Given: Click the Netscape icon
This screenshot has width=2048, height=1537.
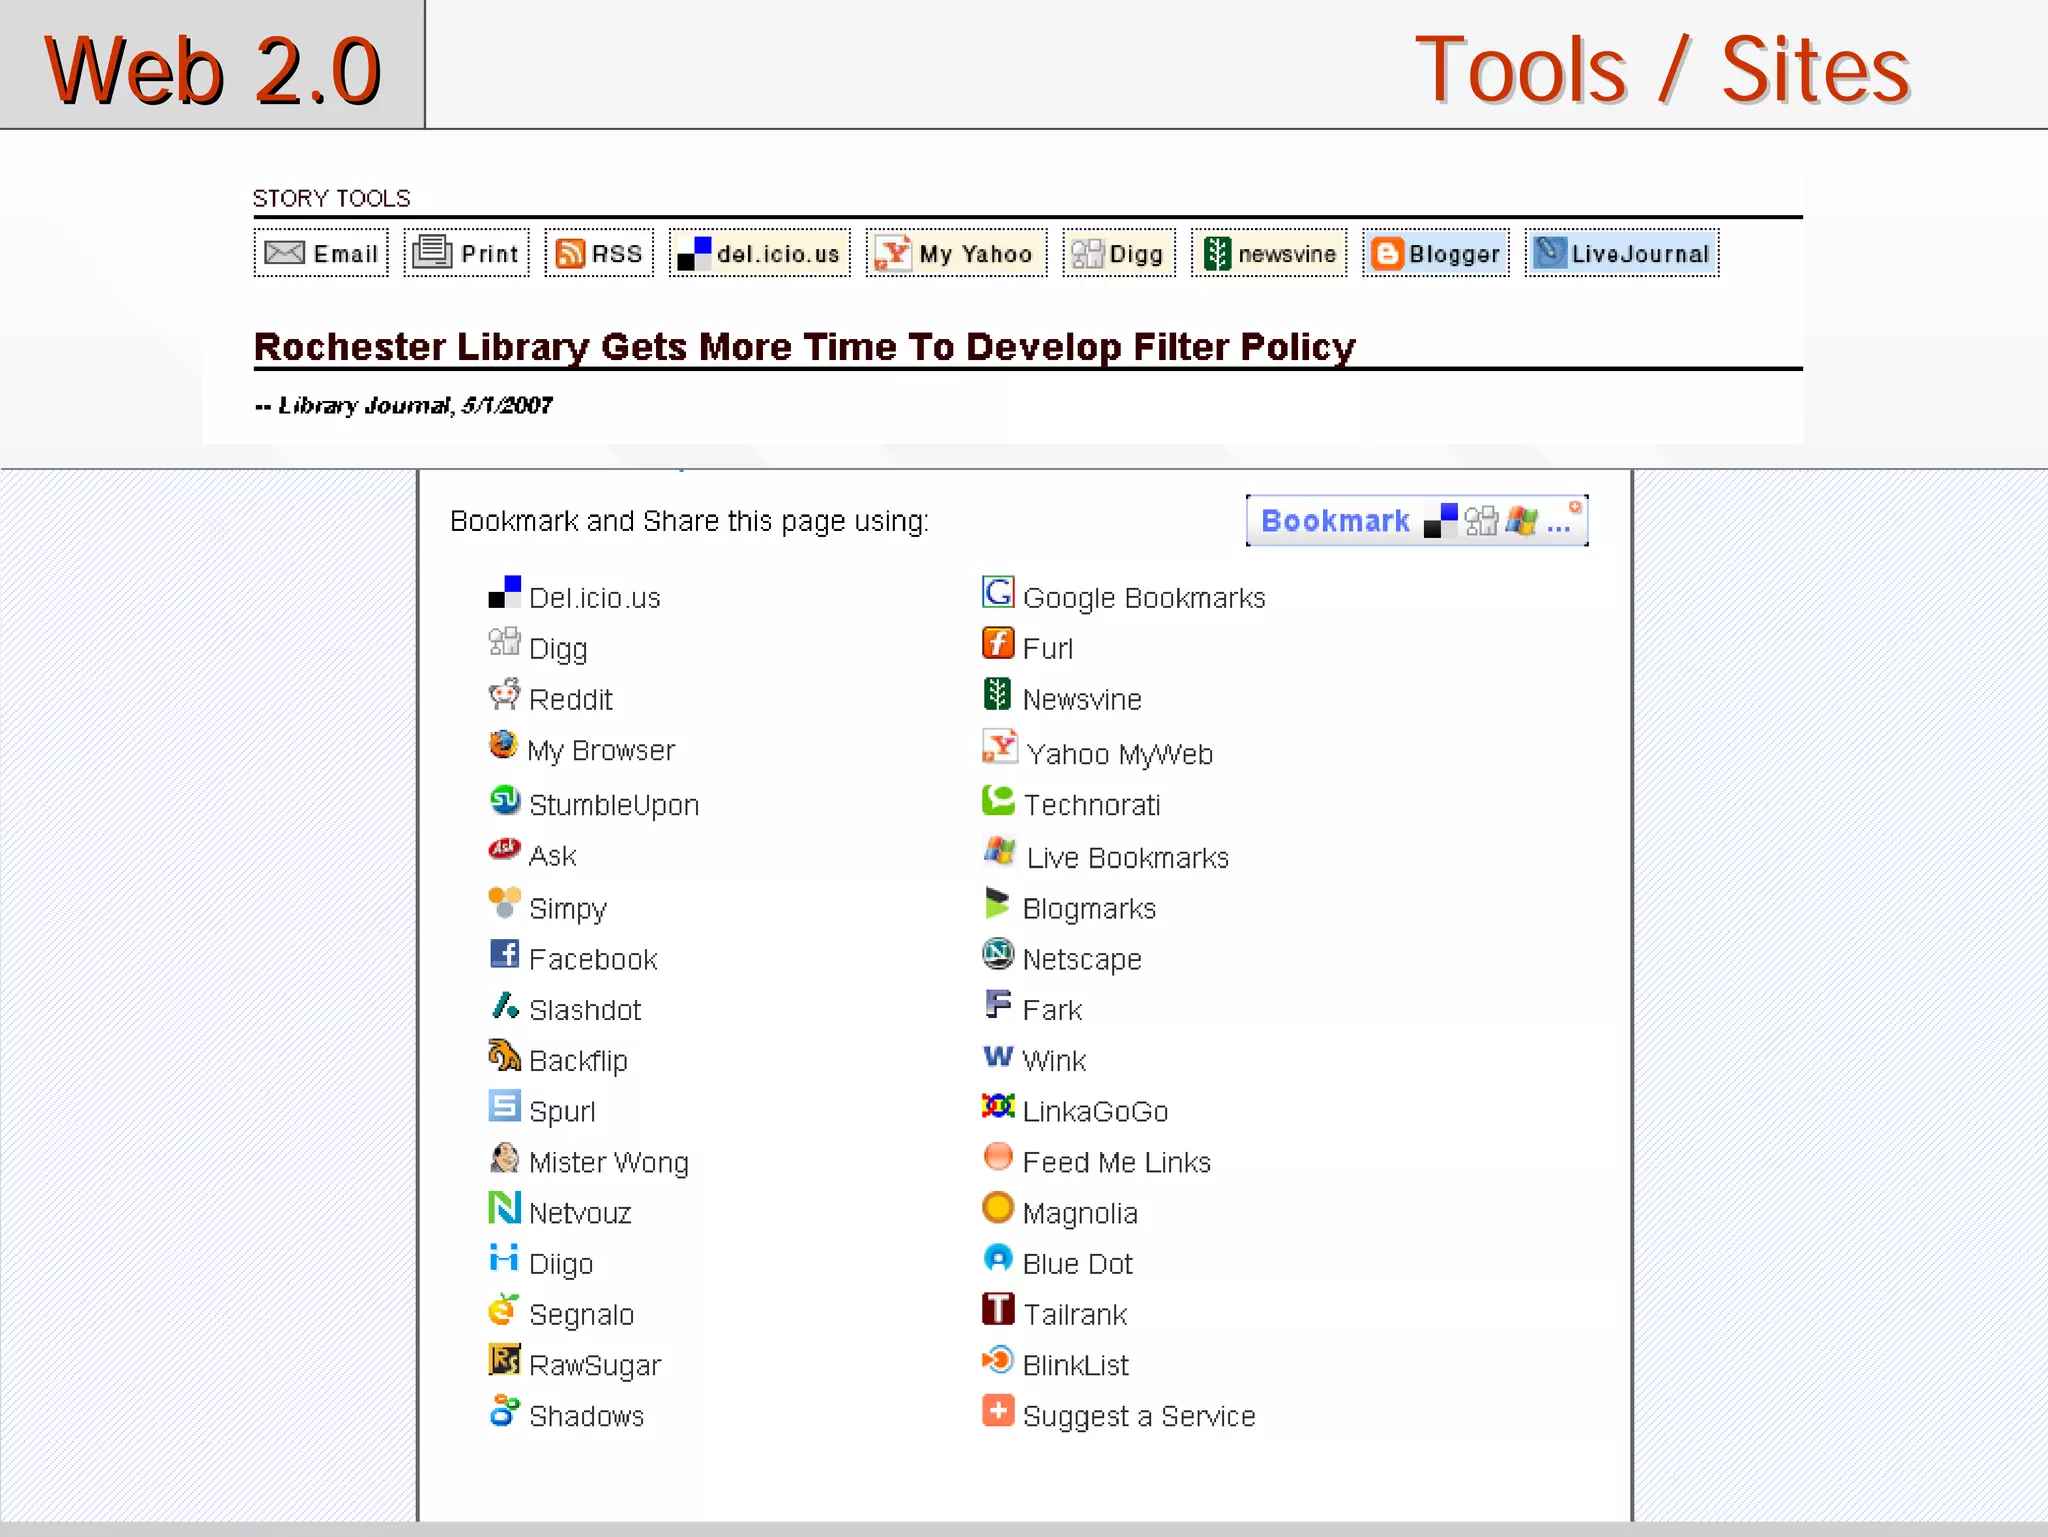Looking at the screenshot, I should (997, 954).
